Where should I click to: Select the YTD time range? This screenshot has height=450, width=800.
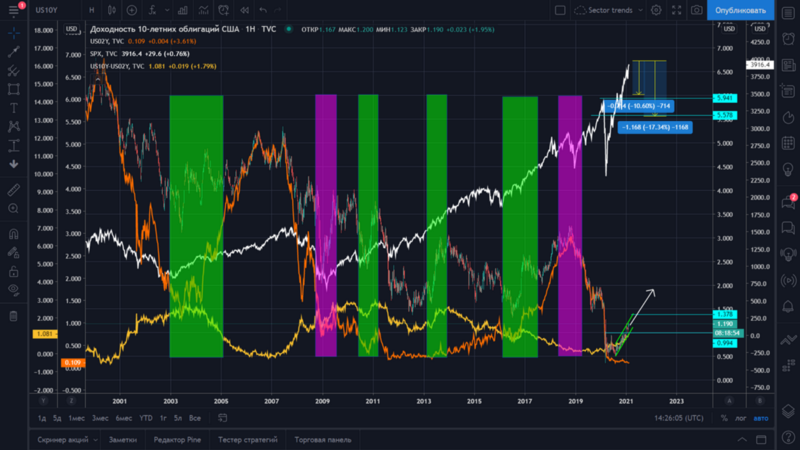tap(146, 417)
